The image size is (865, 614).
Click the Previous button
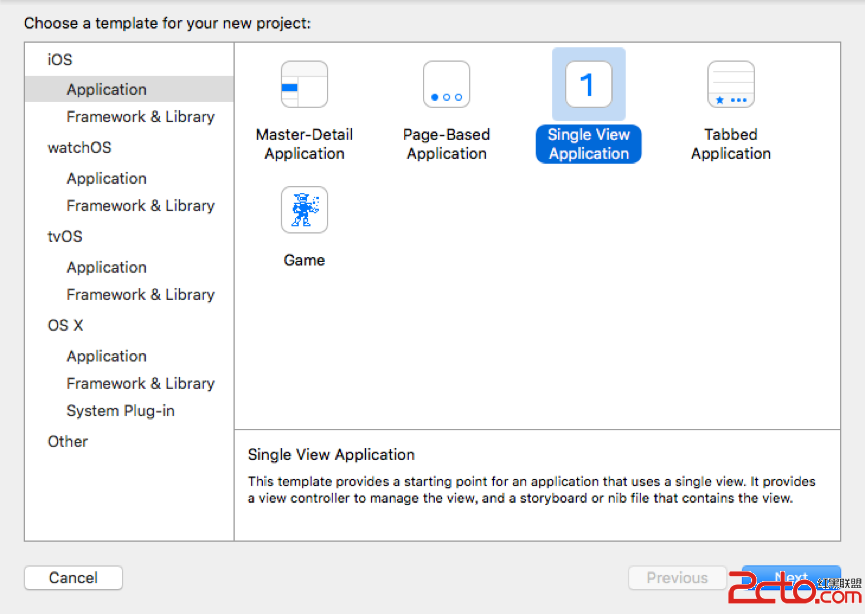[677, 577]
